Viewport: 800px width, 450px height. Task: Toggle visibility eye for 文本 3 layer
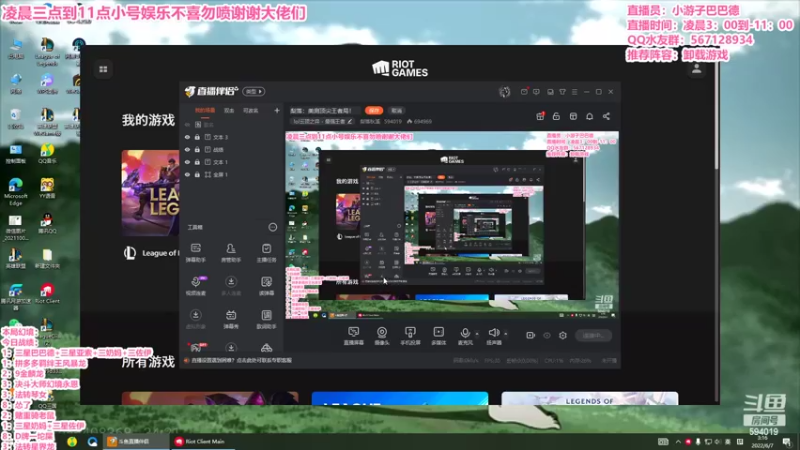[x=187, y=137]
